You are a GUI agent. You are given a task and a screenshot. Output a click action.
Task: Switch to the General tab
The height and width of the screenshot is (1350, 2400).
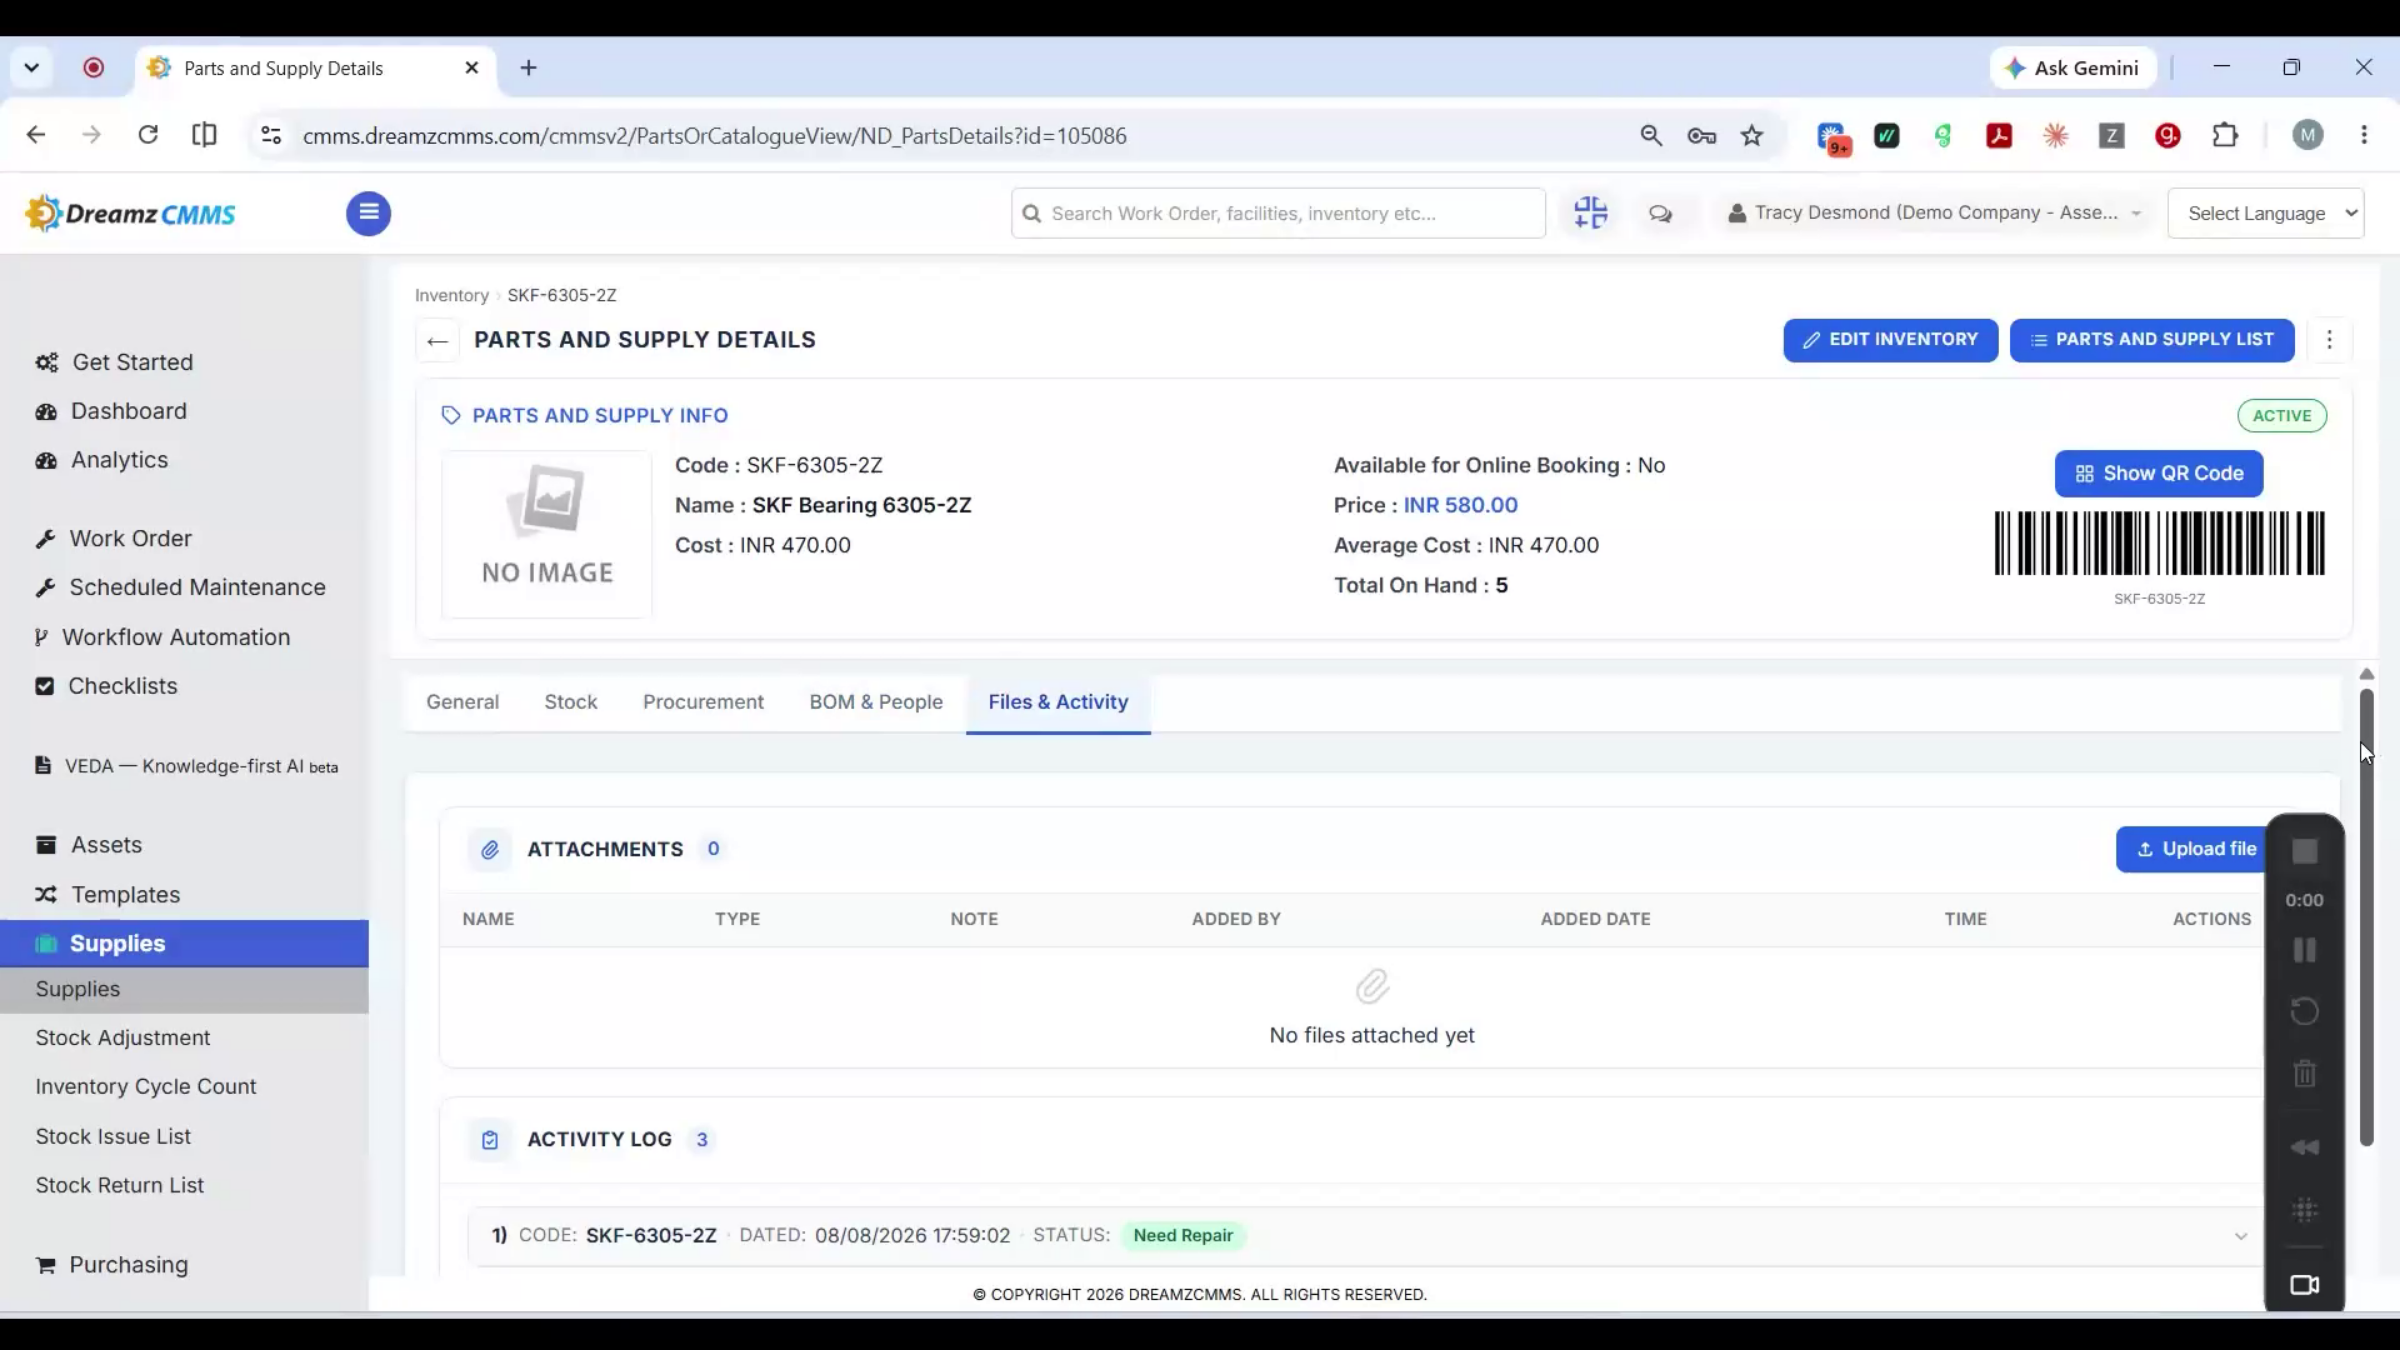[x=462, y=702]
